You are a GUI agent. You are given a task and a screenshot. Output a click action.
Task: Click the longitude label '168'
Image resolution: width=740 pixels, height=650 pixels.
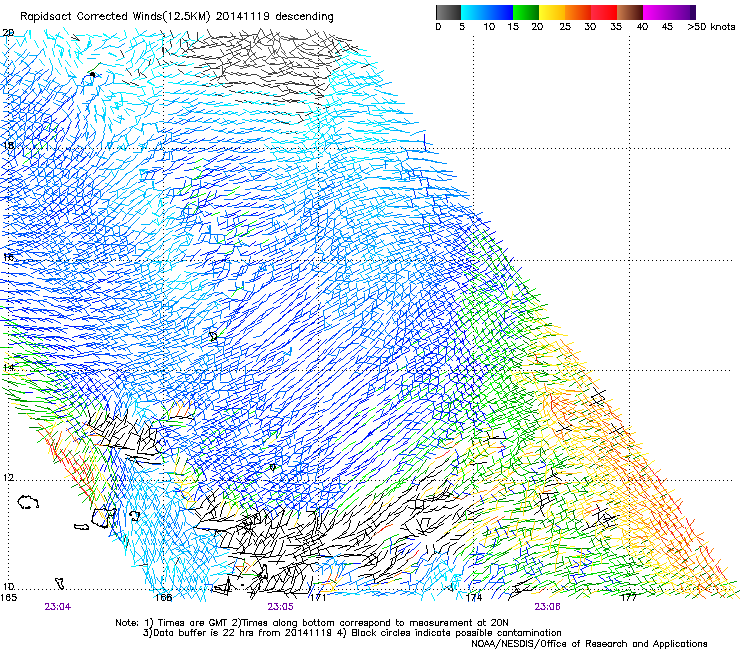(x=163, y=598)
